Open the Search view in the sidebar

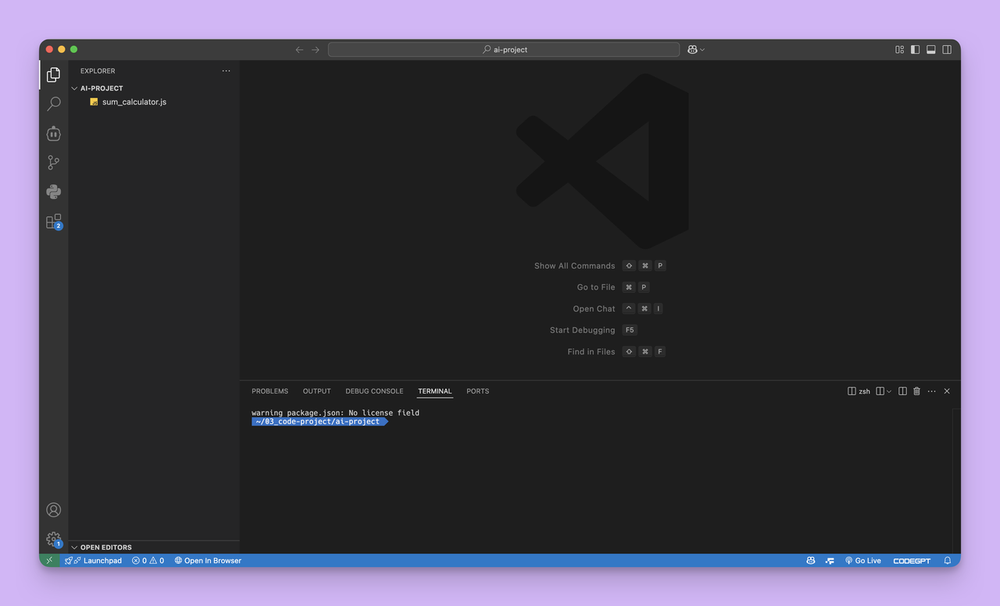click(53, 103)
